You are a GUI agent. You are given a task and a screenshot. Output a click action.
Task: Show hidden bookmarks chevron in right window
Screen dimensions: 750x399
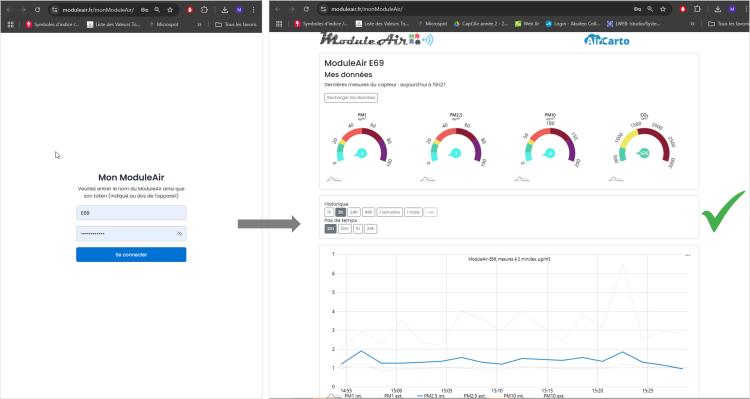(692, 23)
